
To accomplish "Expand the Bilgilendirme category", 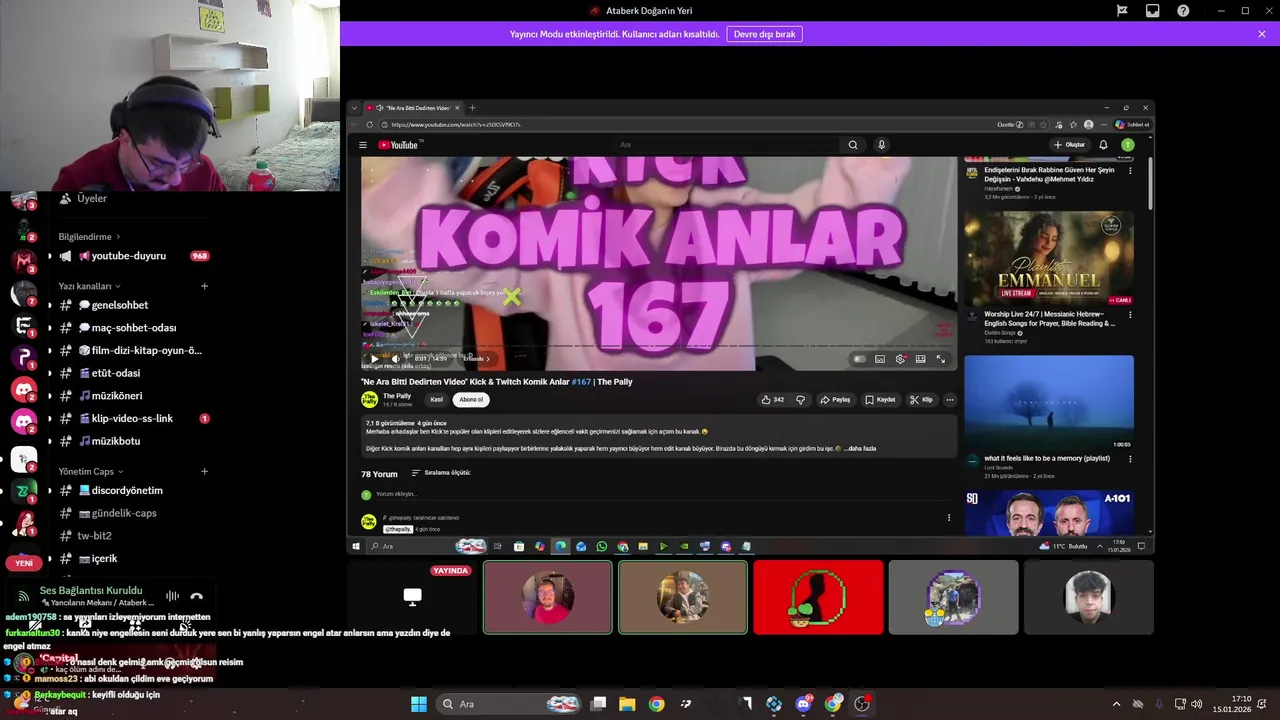I will point(89,237).
